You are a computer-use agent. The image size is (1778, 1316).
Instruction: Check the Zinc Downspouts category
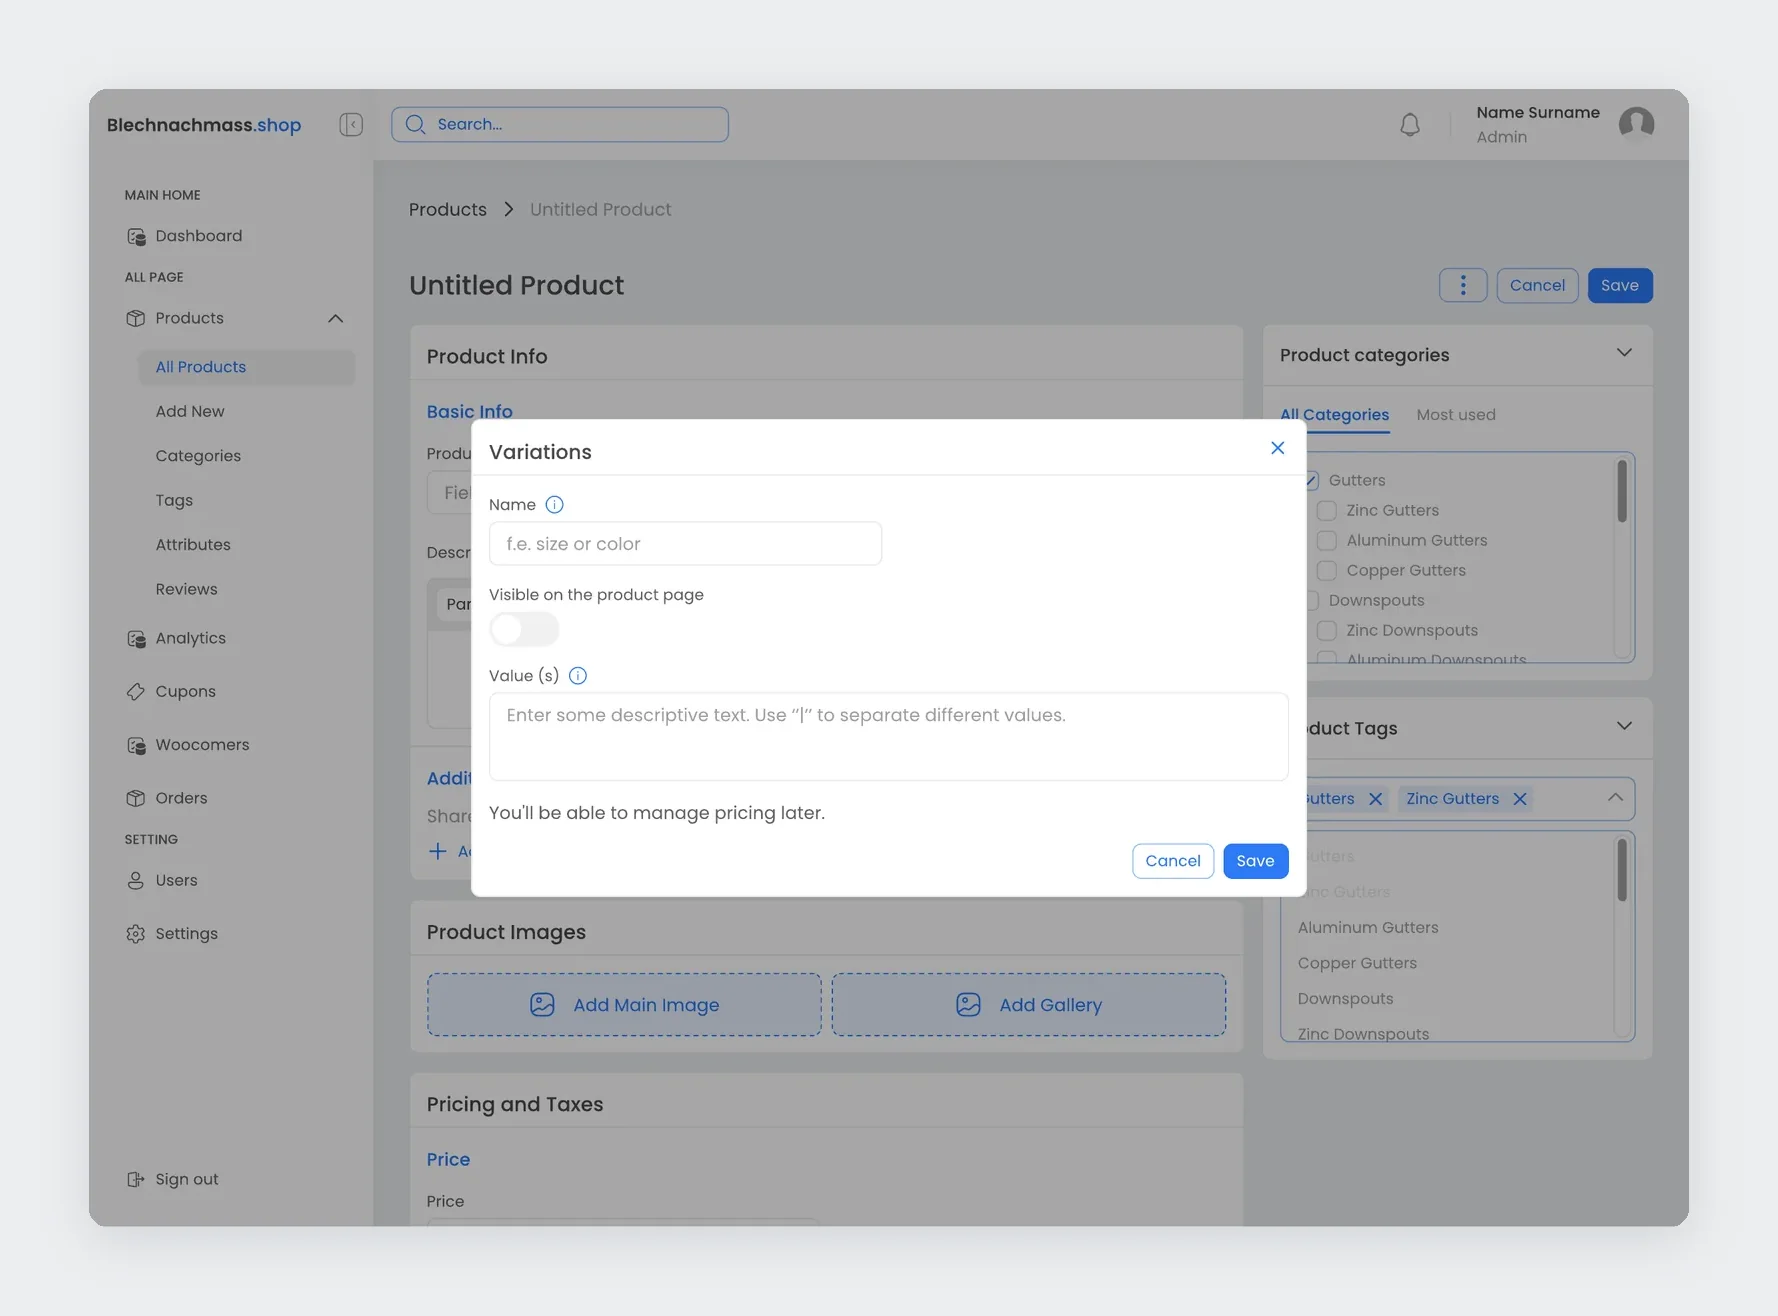click(1327, 630)
